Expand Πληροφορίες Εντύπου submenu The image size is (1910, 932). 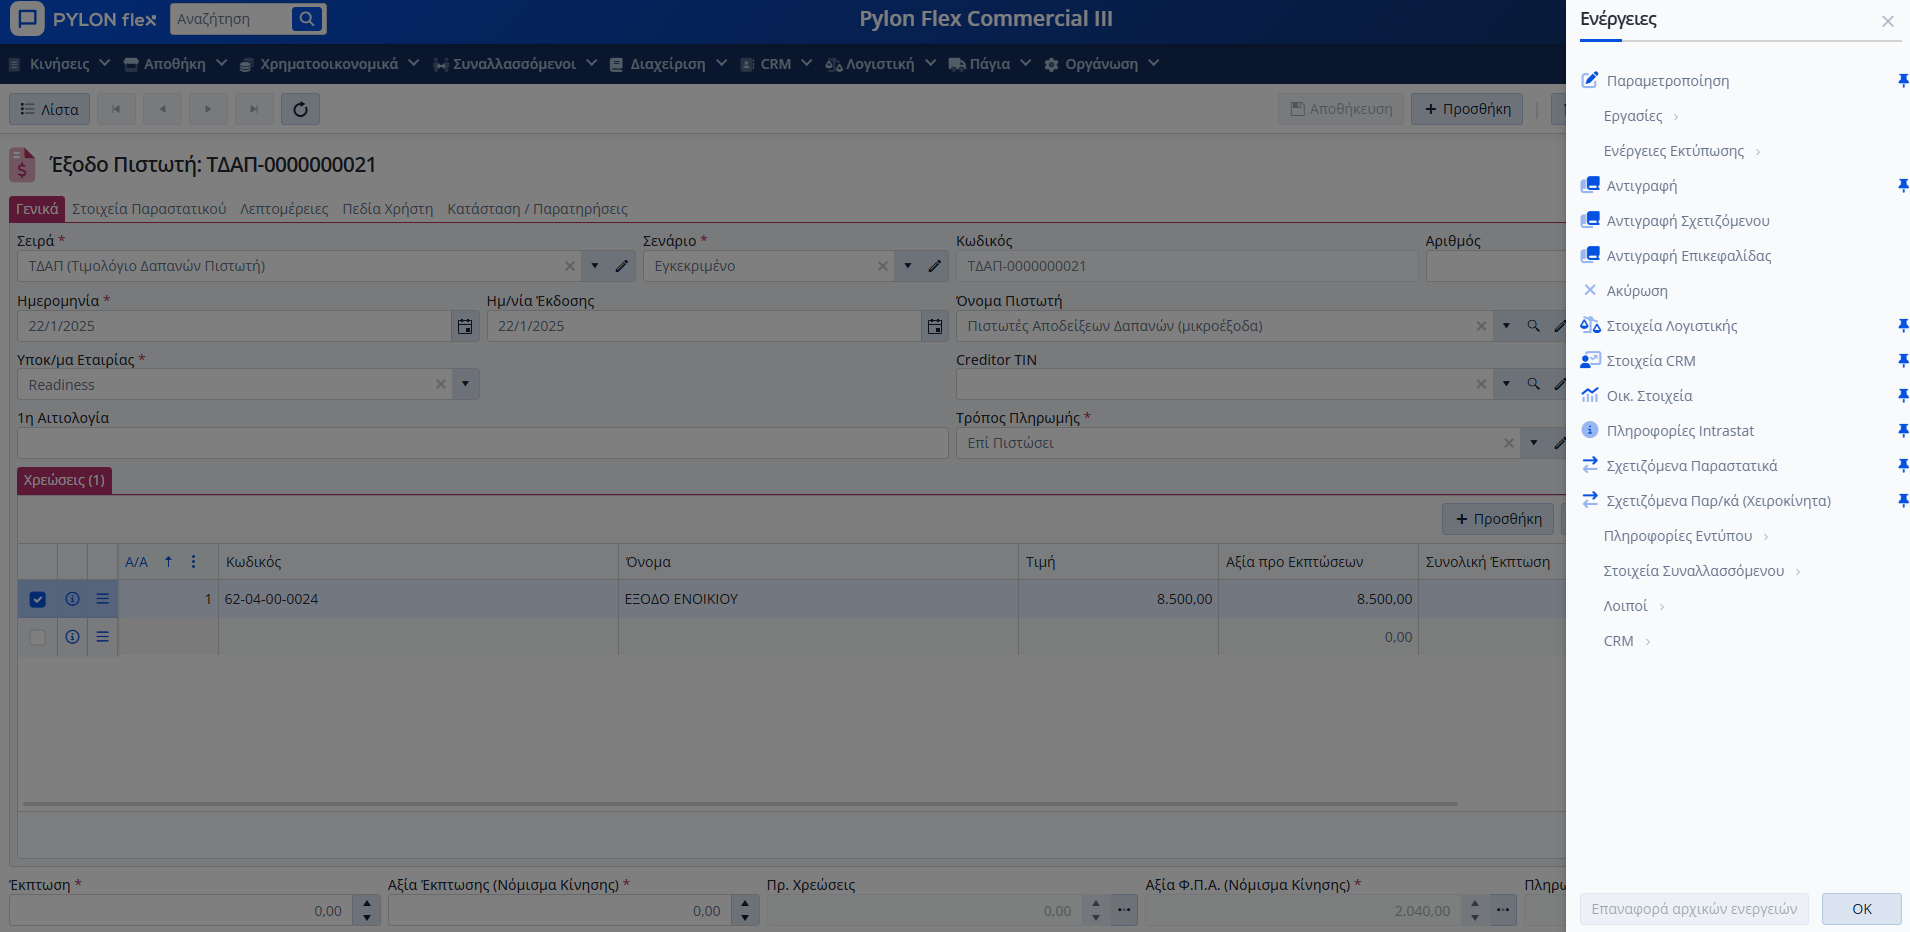1686,536
